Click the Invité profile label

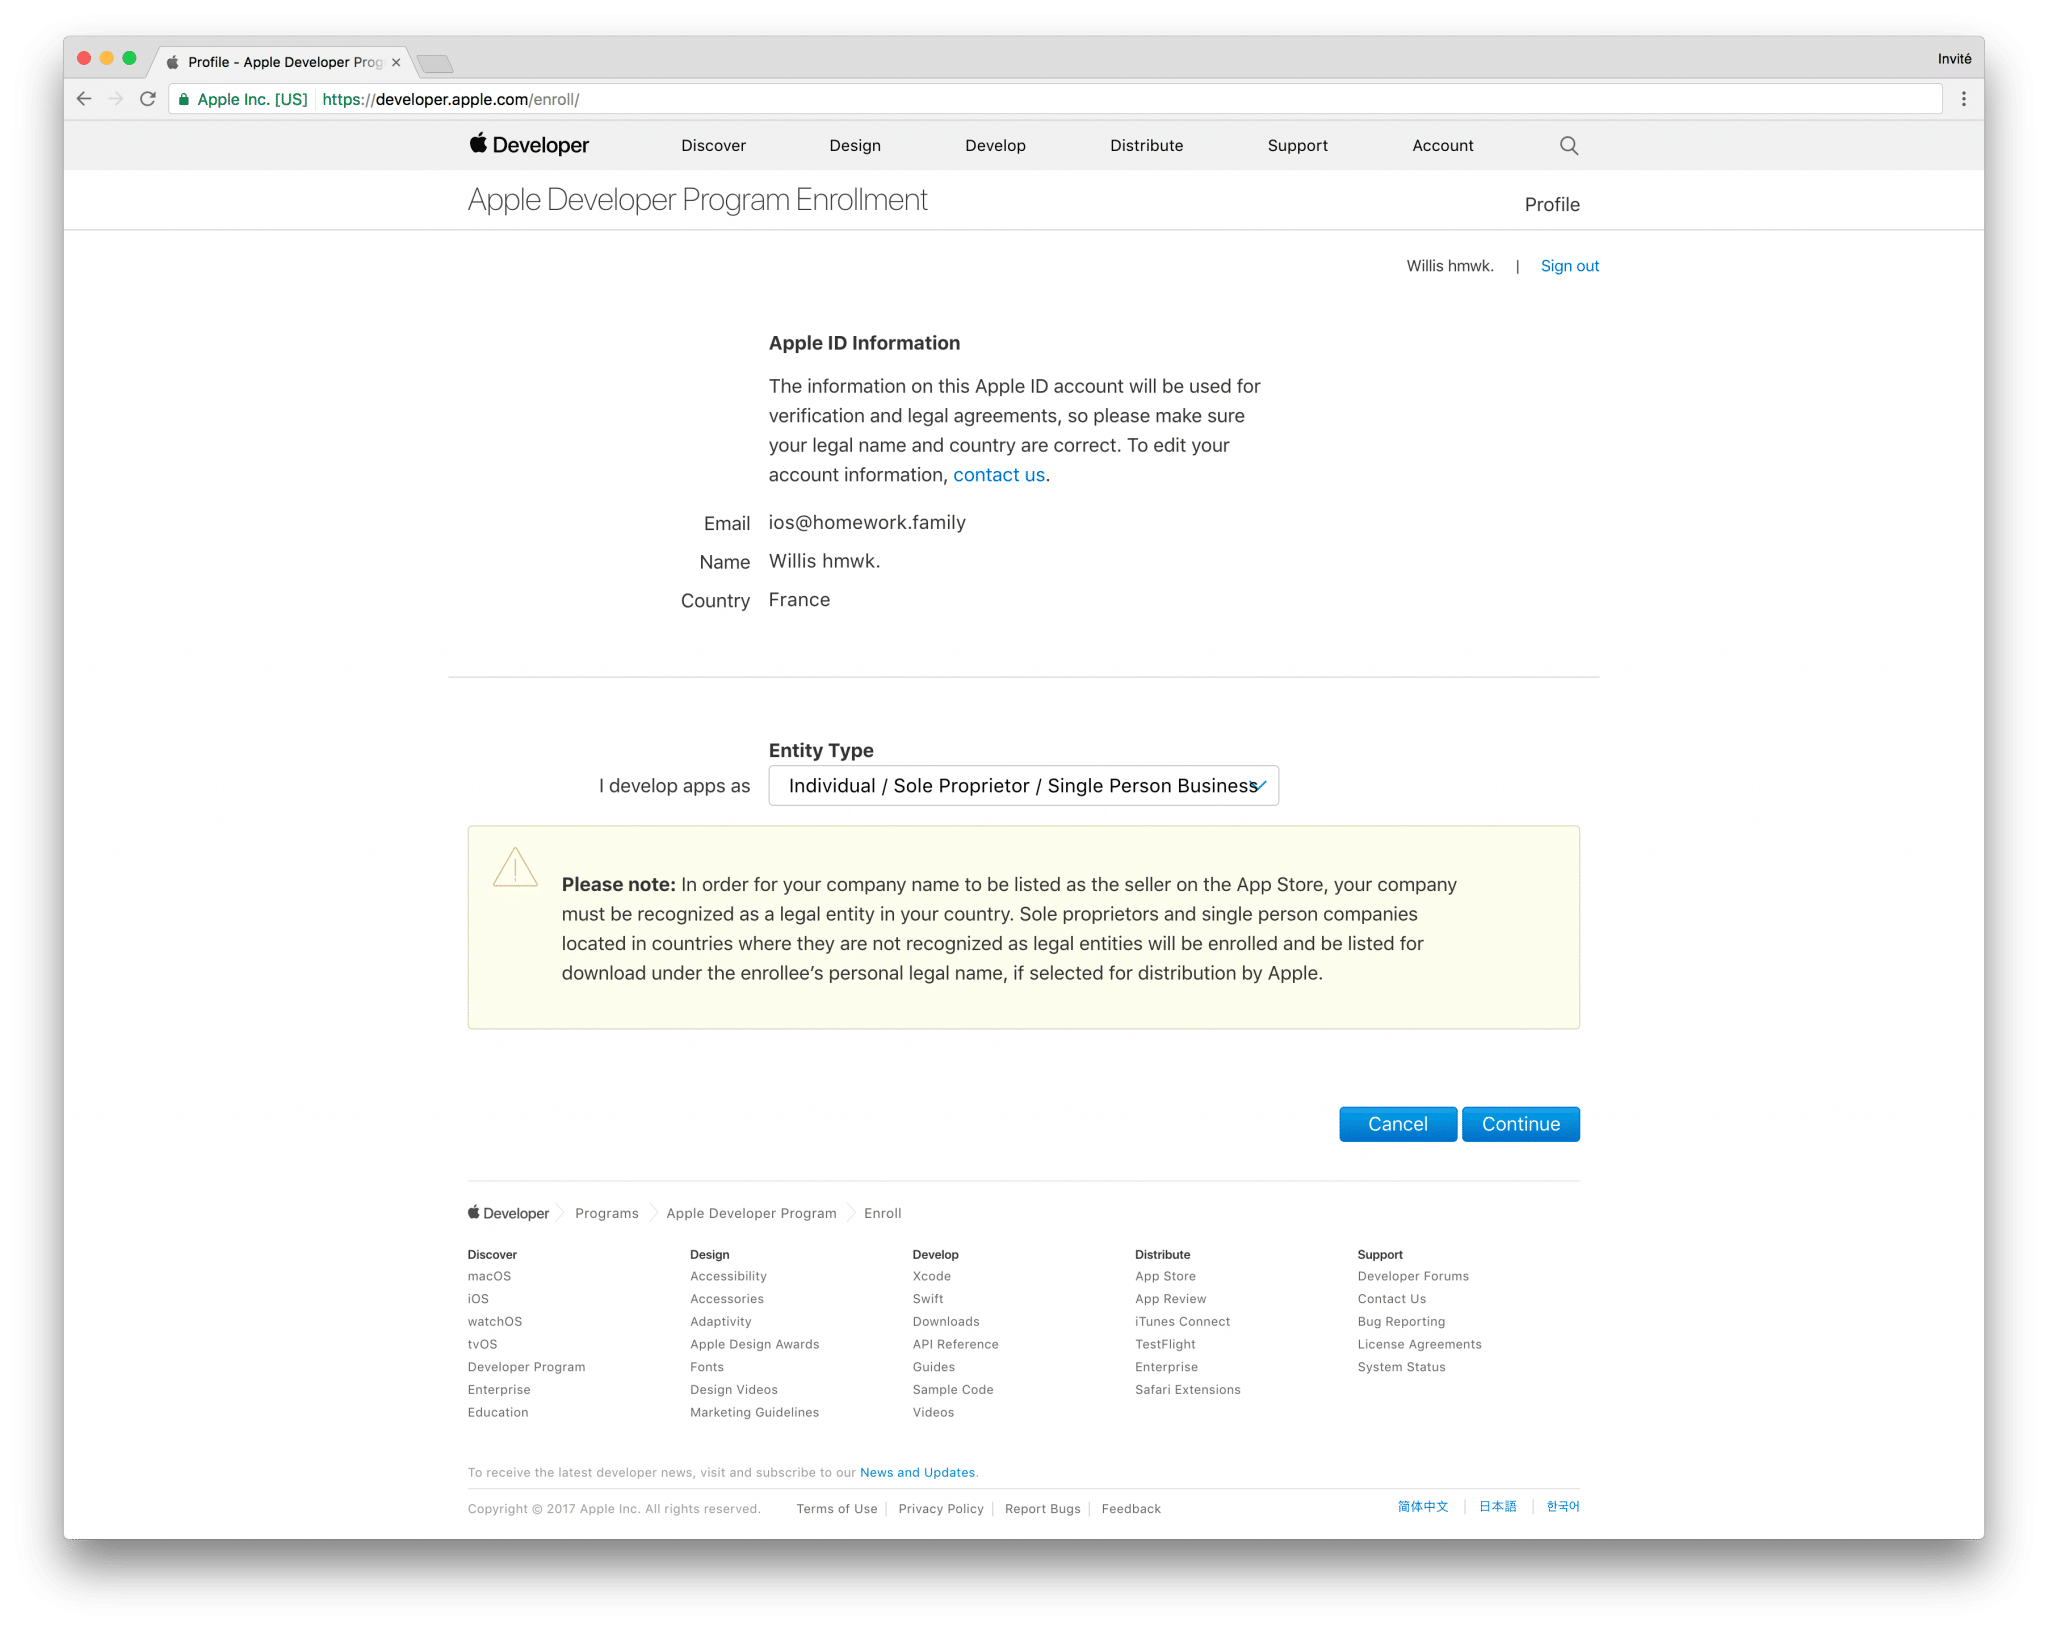(1954, 59)
